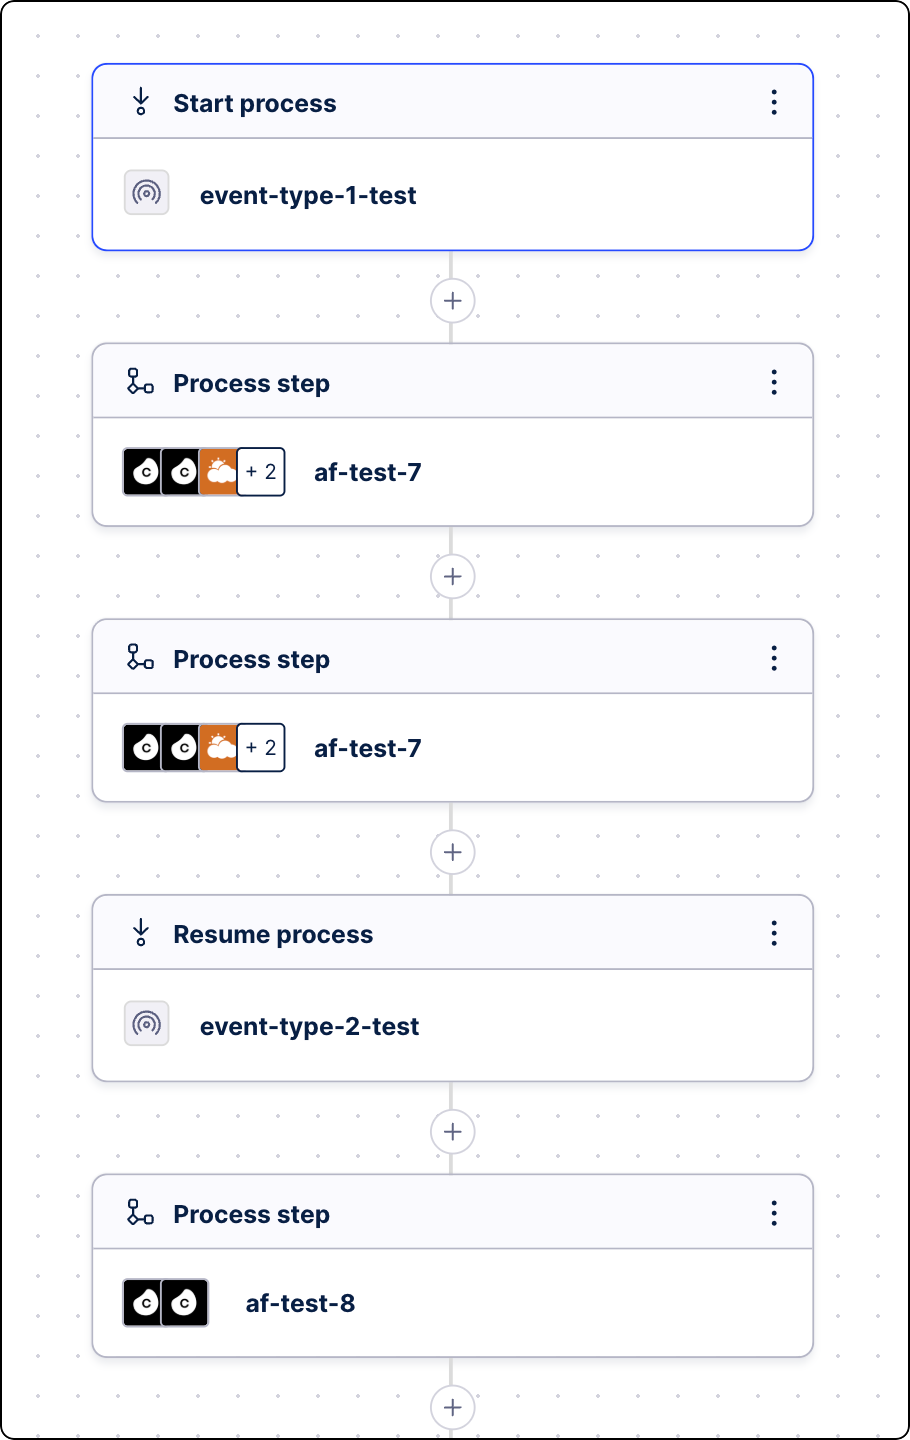Open the options menu on Start process
Viewport: 910px width, 1440px height.
[x=774, y=101]
